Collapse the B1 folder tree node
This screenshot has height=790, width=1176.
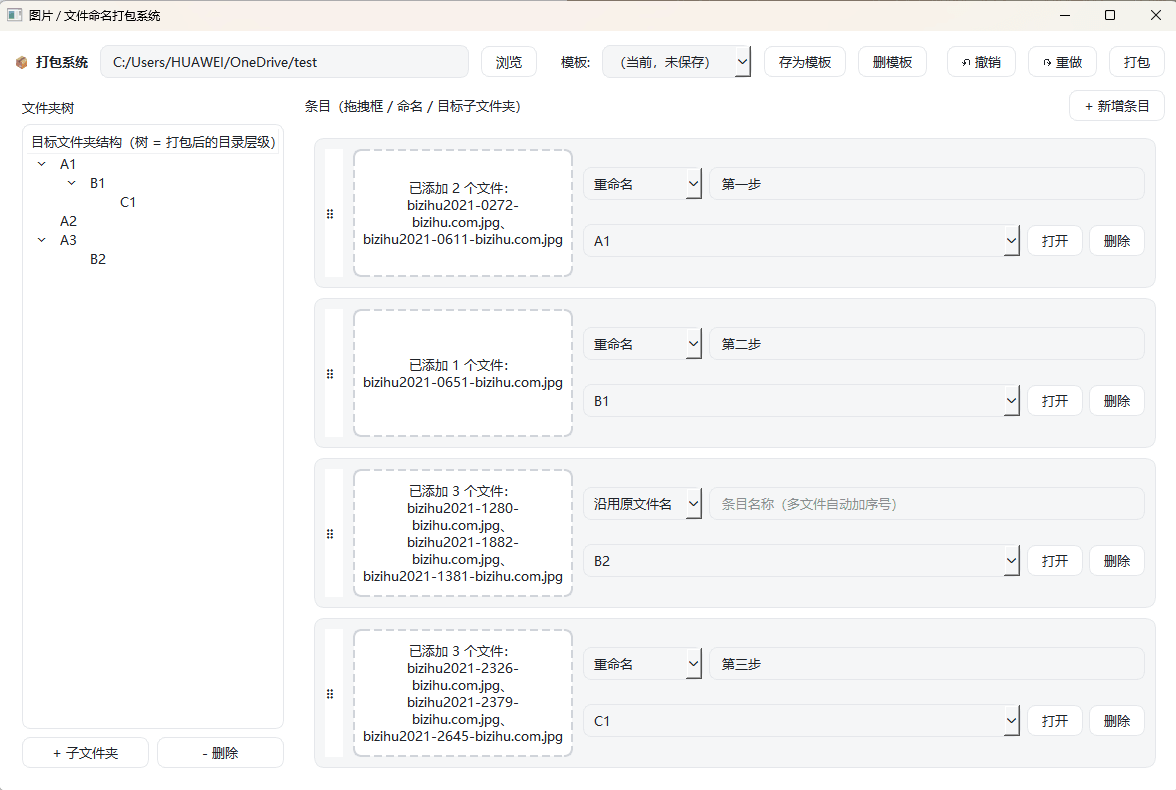click(x=71, y=182)
